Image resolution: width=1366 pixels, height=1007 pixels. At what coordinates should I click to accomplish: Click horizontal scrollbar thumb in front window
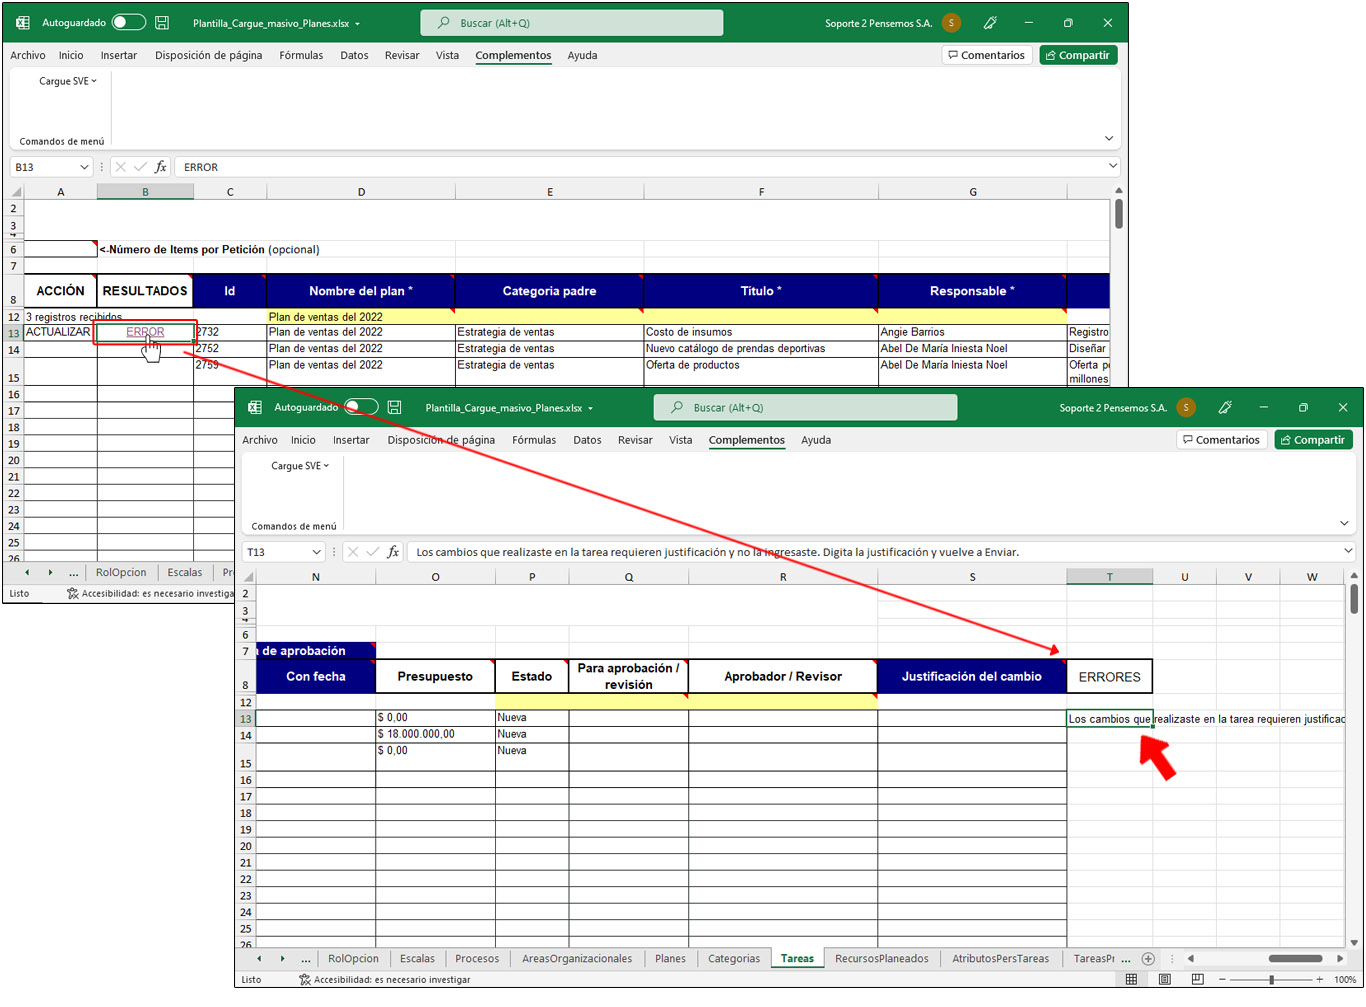pyautogui.click(x=1296, y=958)
